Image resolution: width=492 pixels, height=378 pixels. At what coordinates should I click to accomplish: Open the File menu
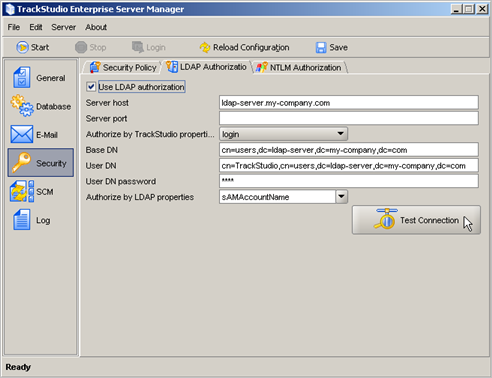(14, 27)
